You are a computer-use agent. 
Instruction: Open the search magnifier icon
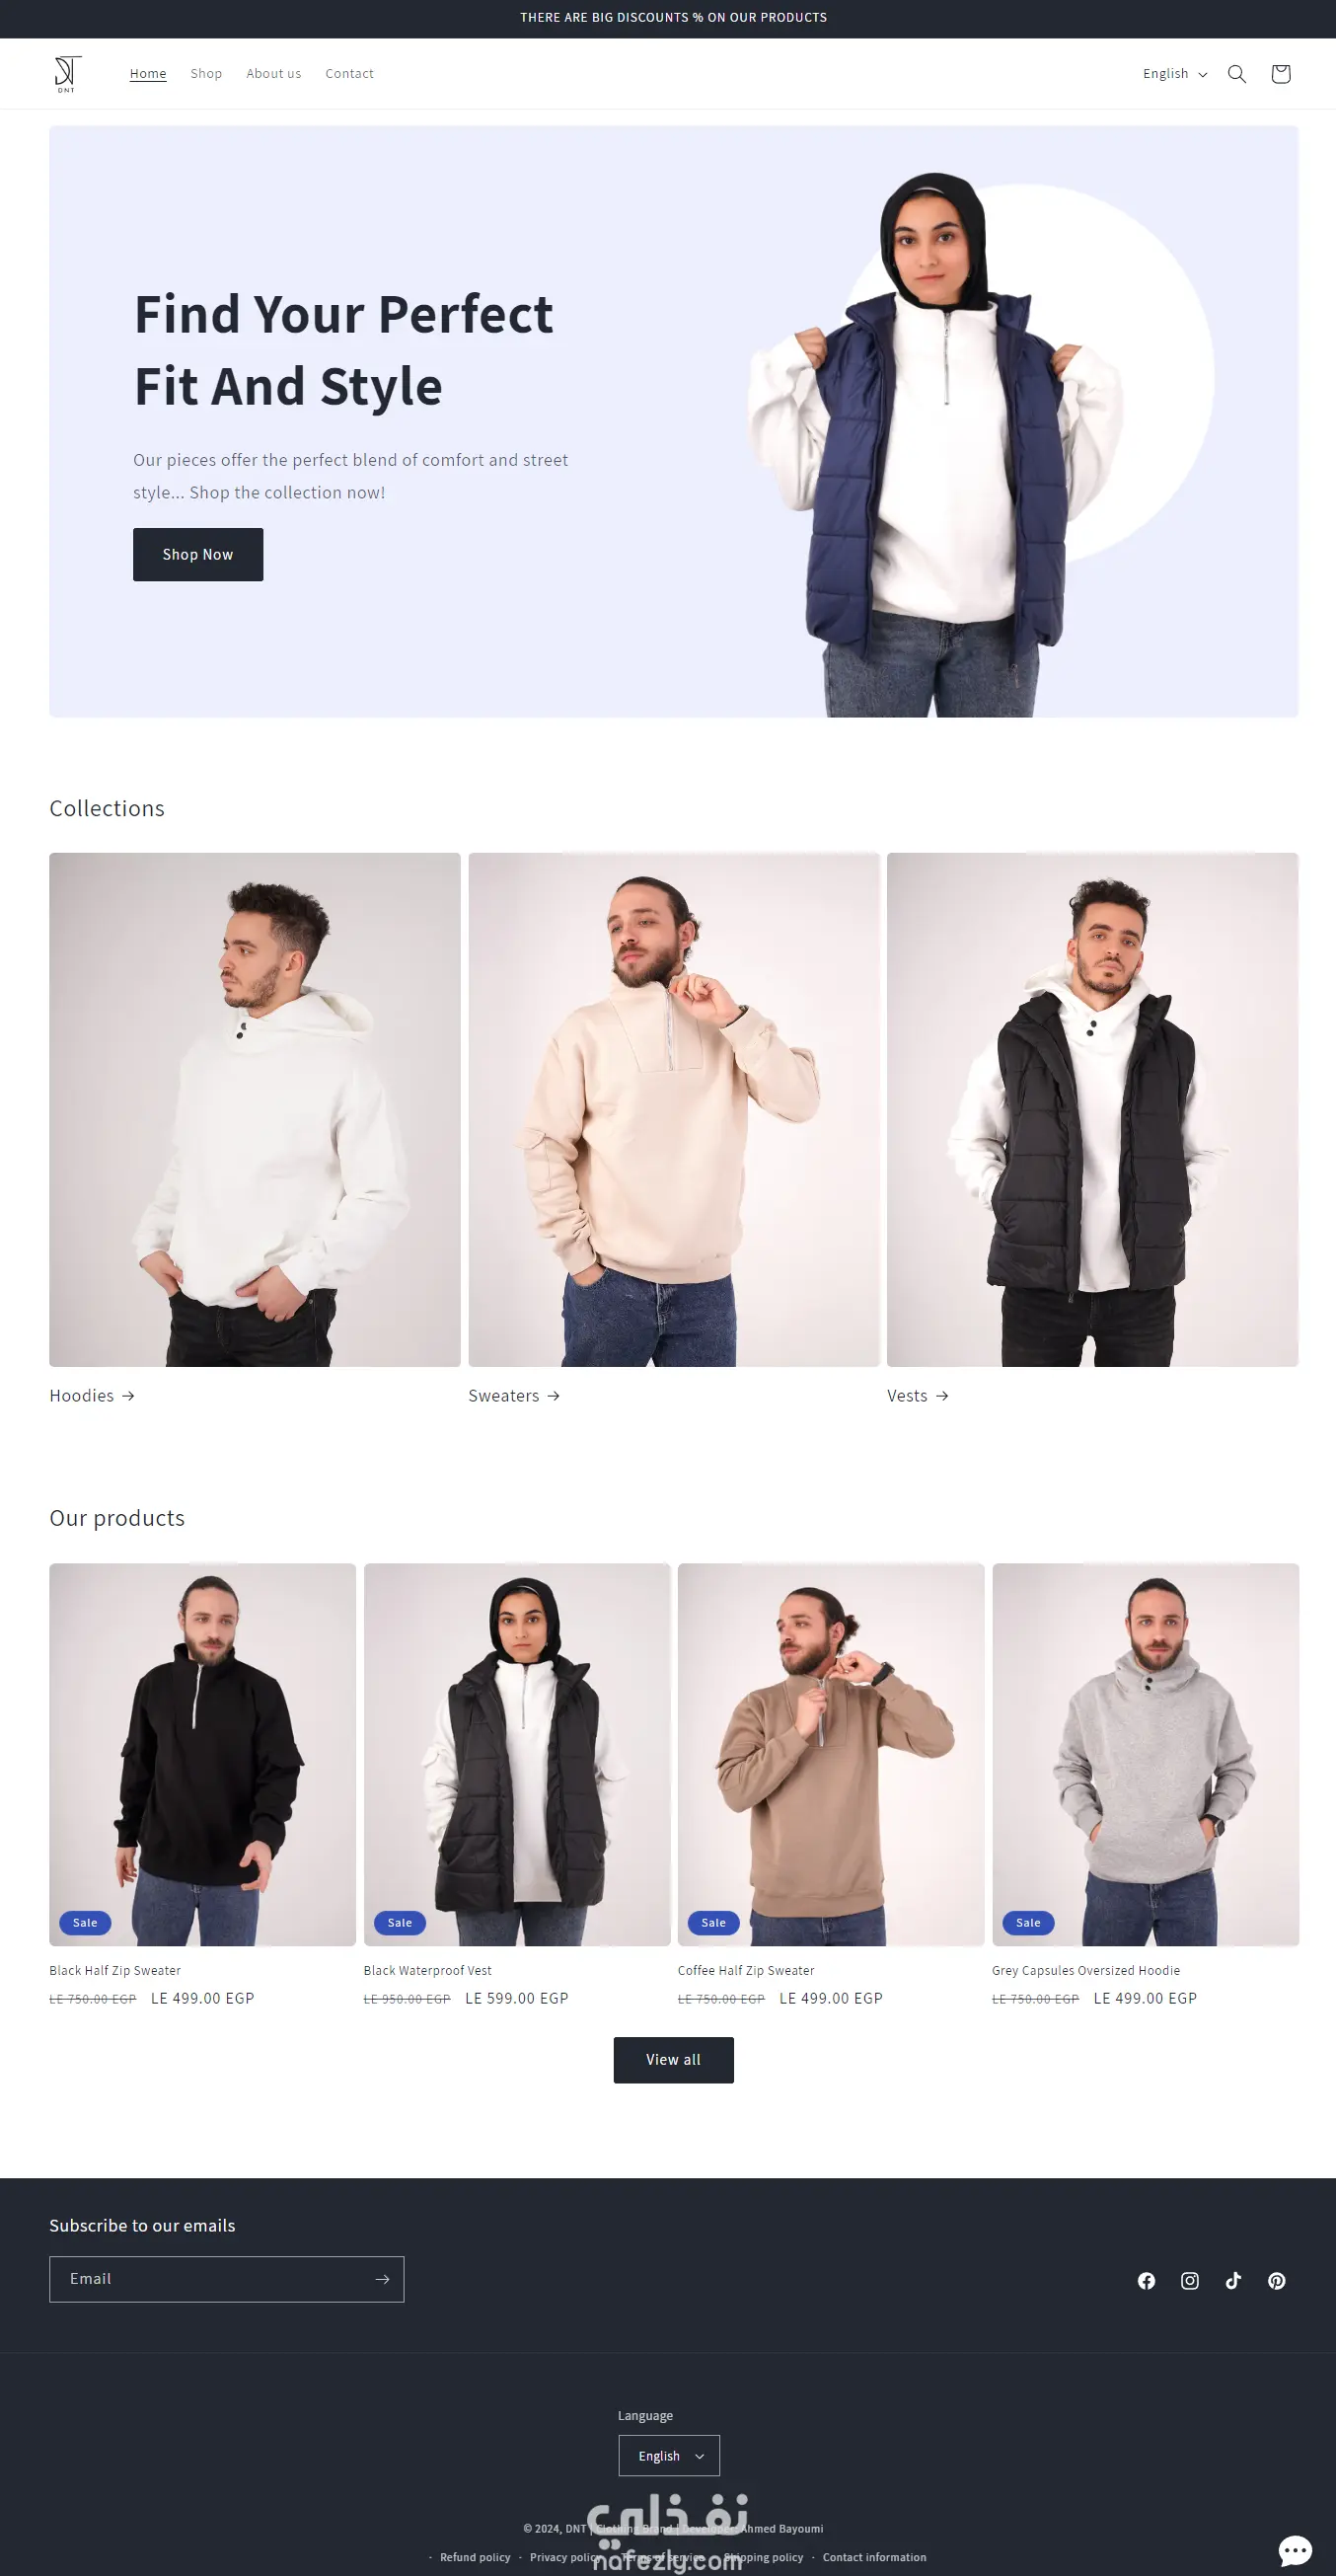pos(1236,74)
